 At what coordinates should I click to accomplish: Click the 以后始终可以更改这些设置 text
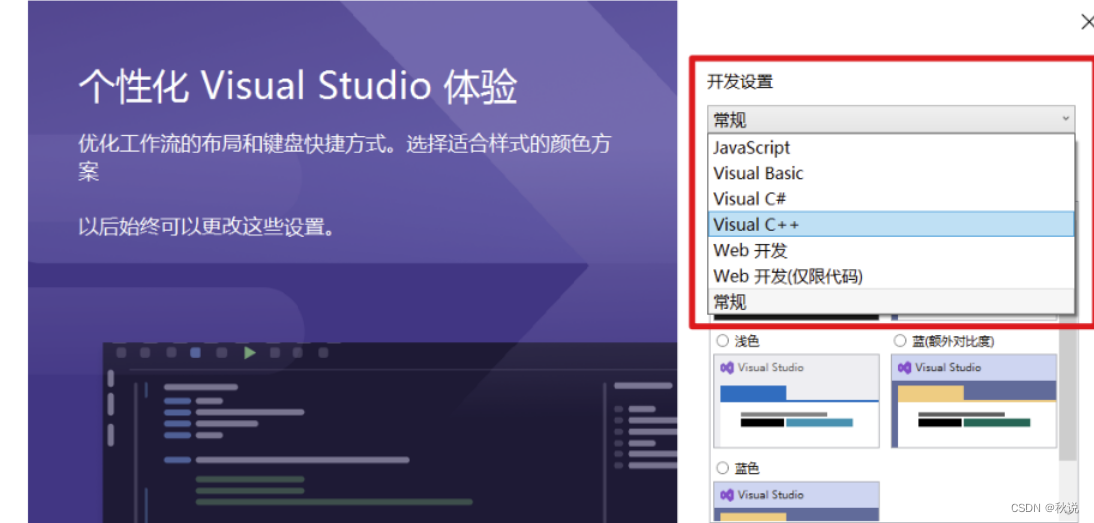click(207, 226)
